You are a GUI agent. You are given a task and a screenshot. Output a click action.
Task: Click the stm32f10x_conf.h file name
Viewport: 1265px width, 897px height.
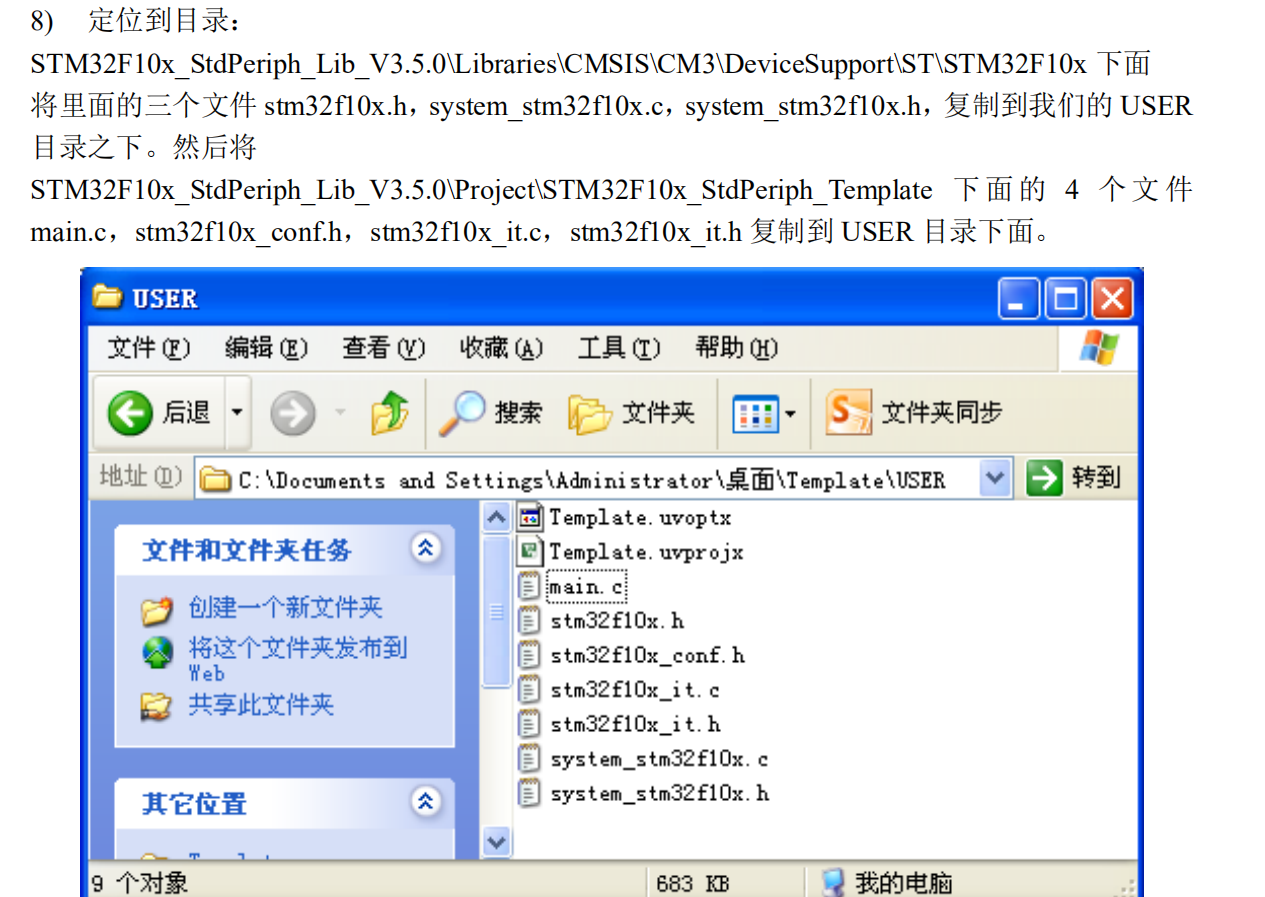[x=648, y=656]
